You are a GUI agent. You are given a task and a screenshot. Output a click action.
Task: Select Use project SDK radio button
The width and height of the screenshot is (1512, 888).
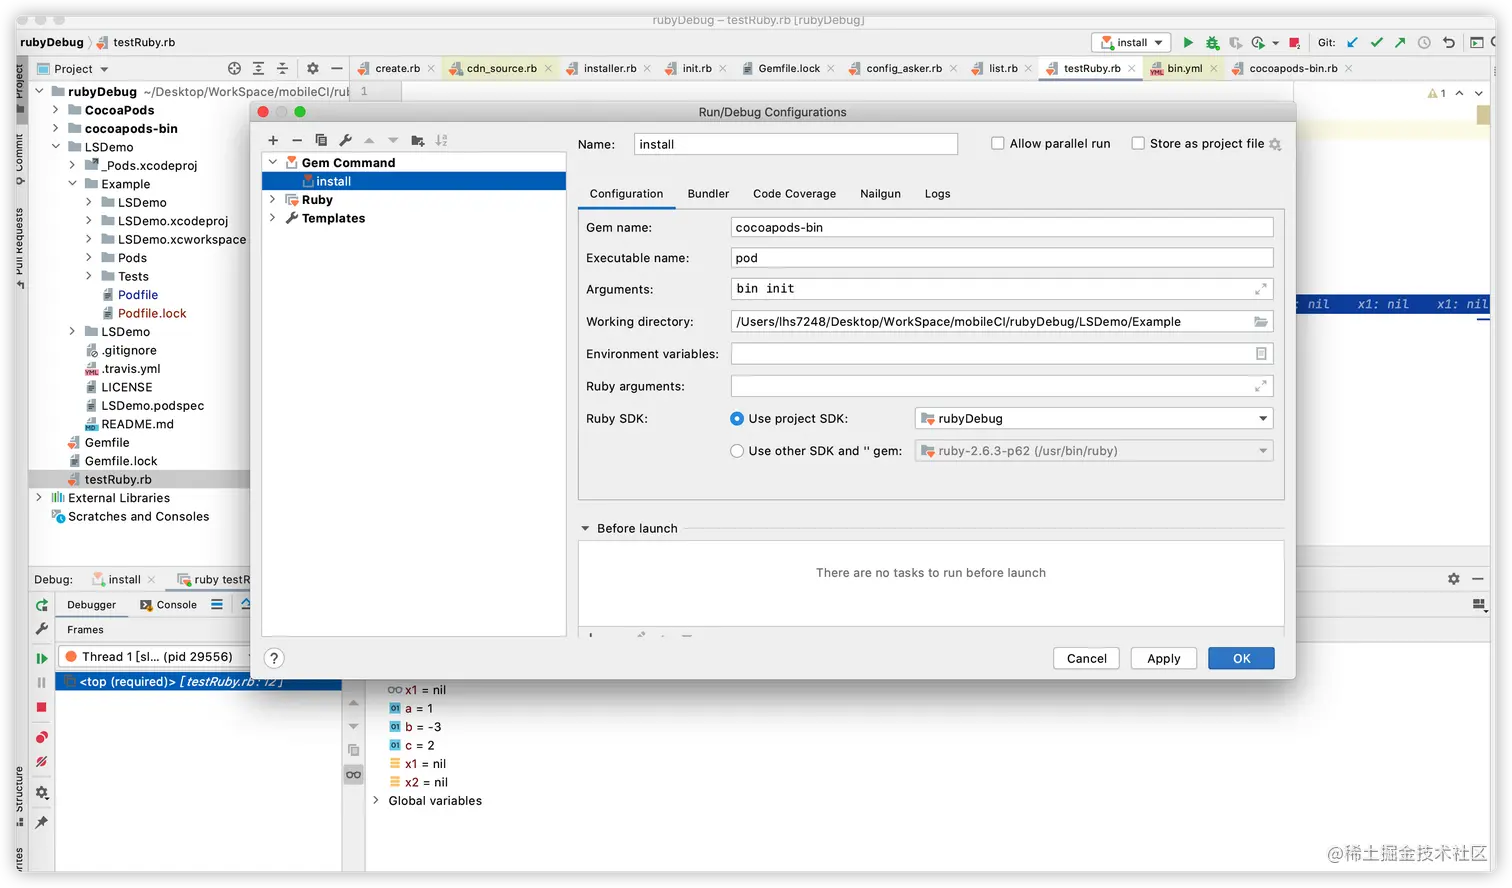(x=737, y=419)
